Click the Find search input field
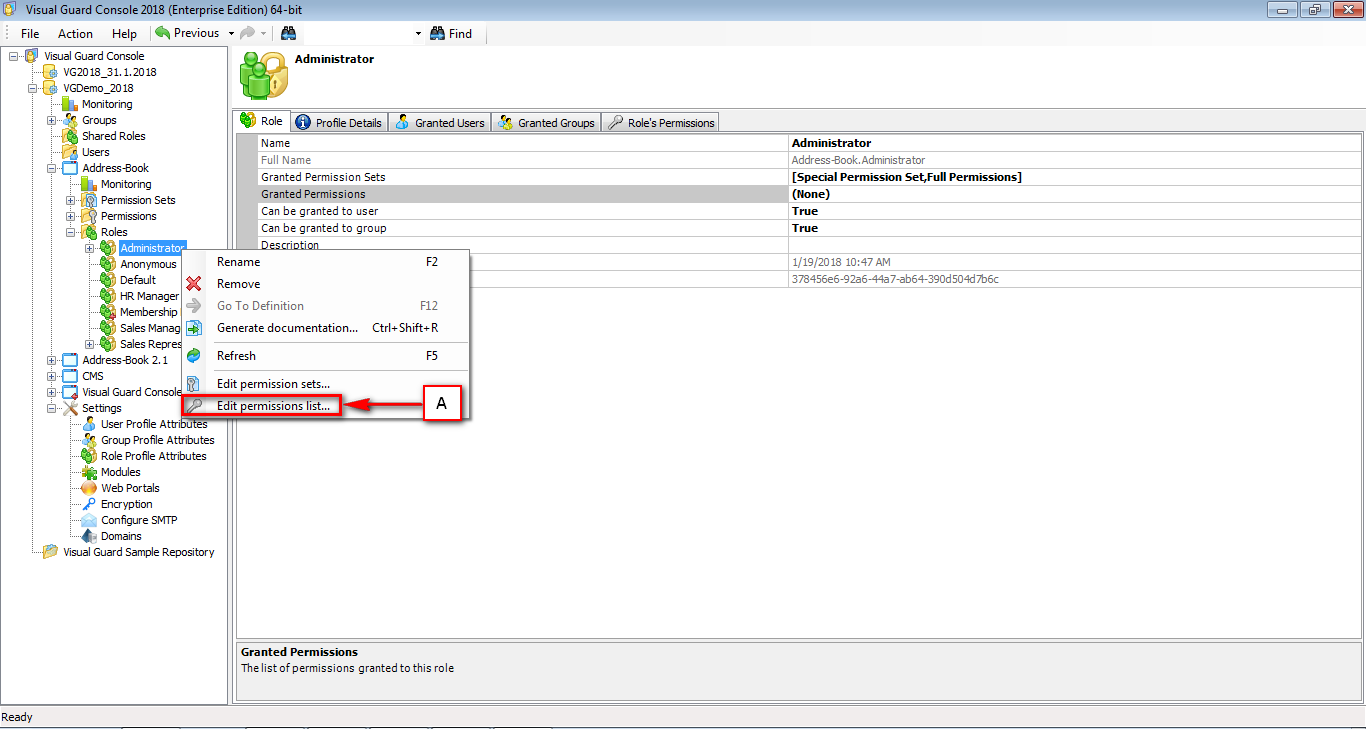The height and width of the screenshot is (729, 1366). (355, 32)
